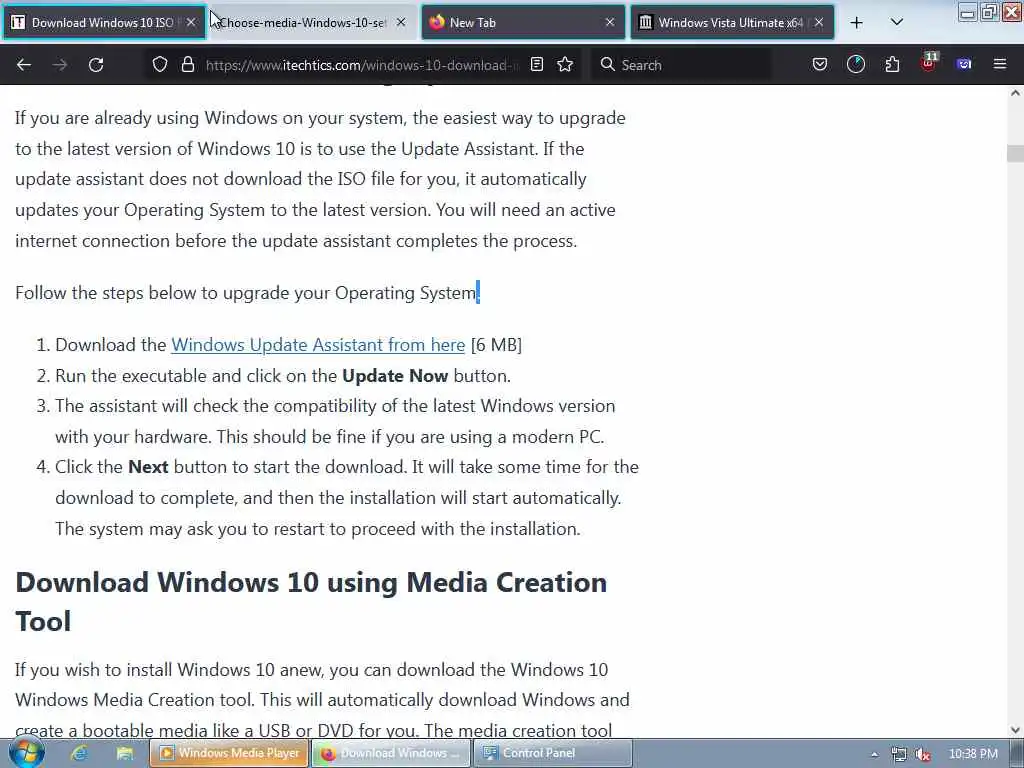Click the purple extension icon in the toolbar
The height and width of the screenshot is (768, 1024).
coord(964,64)
